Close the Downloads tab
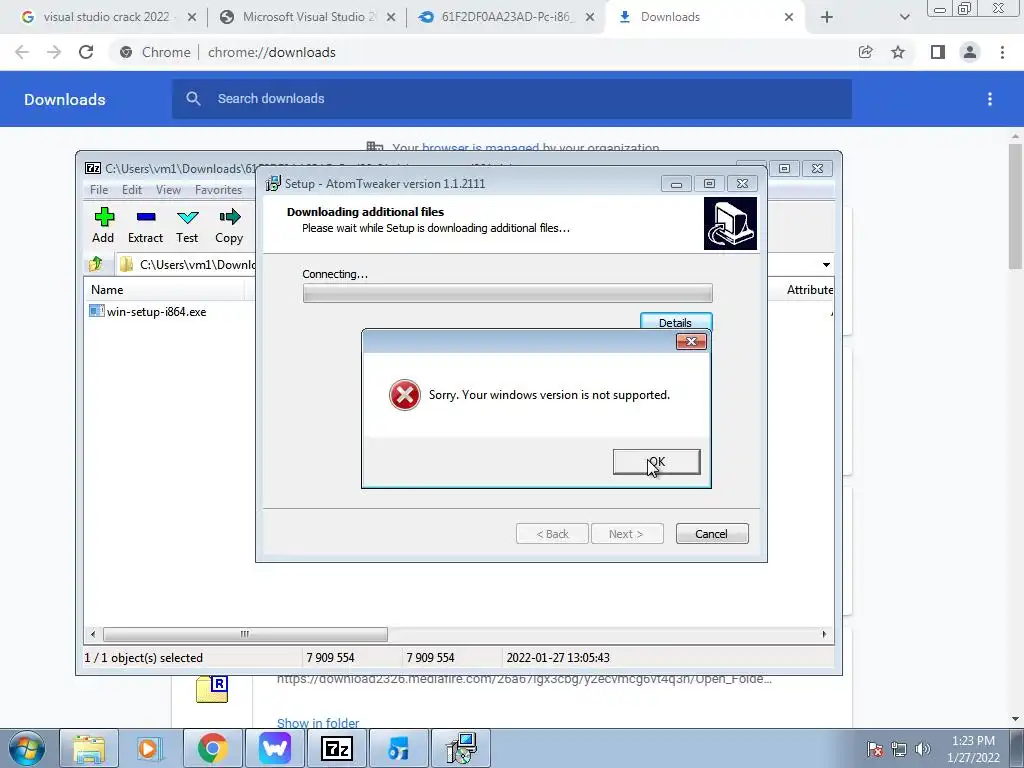 click(x=789, y=17)
